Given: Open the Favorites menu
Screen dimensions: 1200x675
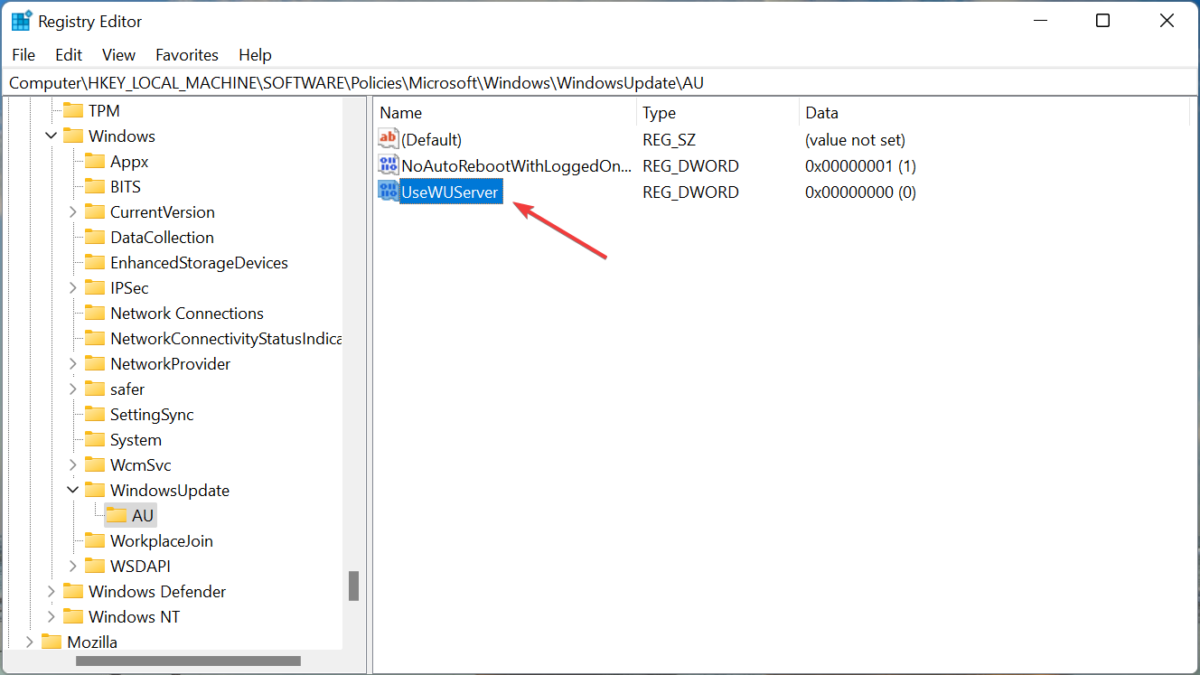Looking at the screenshot, I should tap(186, 55).
